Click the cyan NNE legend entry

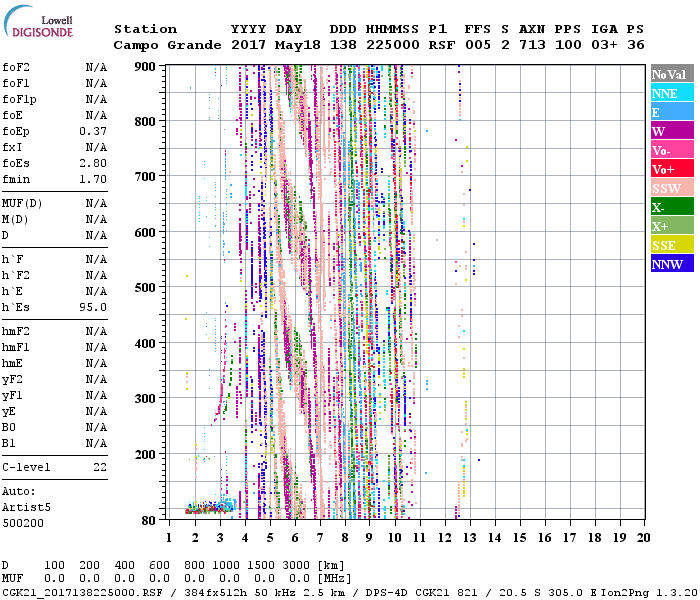(671, 93)
